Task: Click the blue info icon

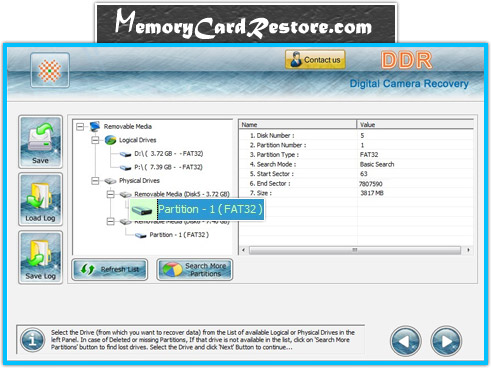Action: tap(32, 340)
